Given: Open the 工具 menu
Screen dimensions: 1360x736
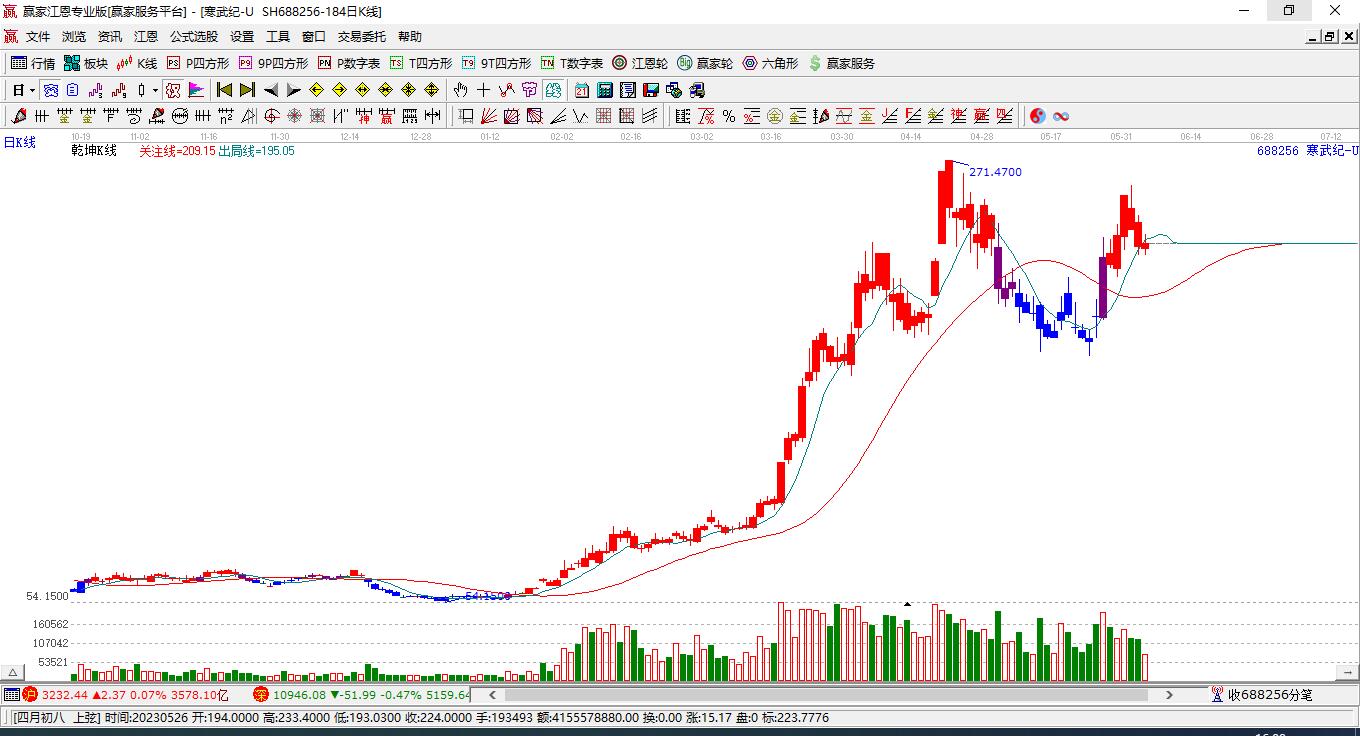Looking at the screenshot, I should pos(278,37).
